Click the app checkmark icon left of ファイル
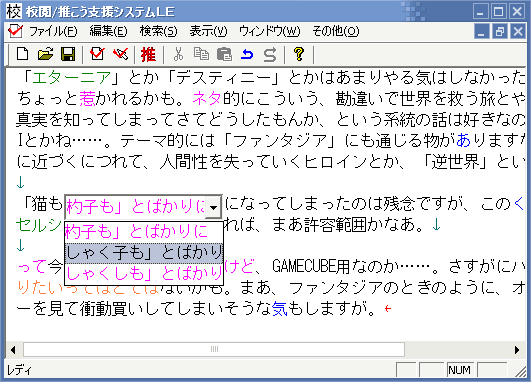The width and height of the screenshot is (531, 382). coord(15,31)
